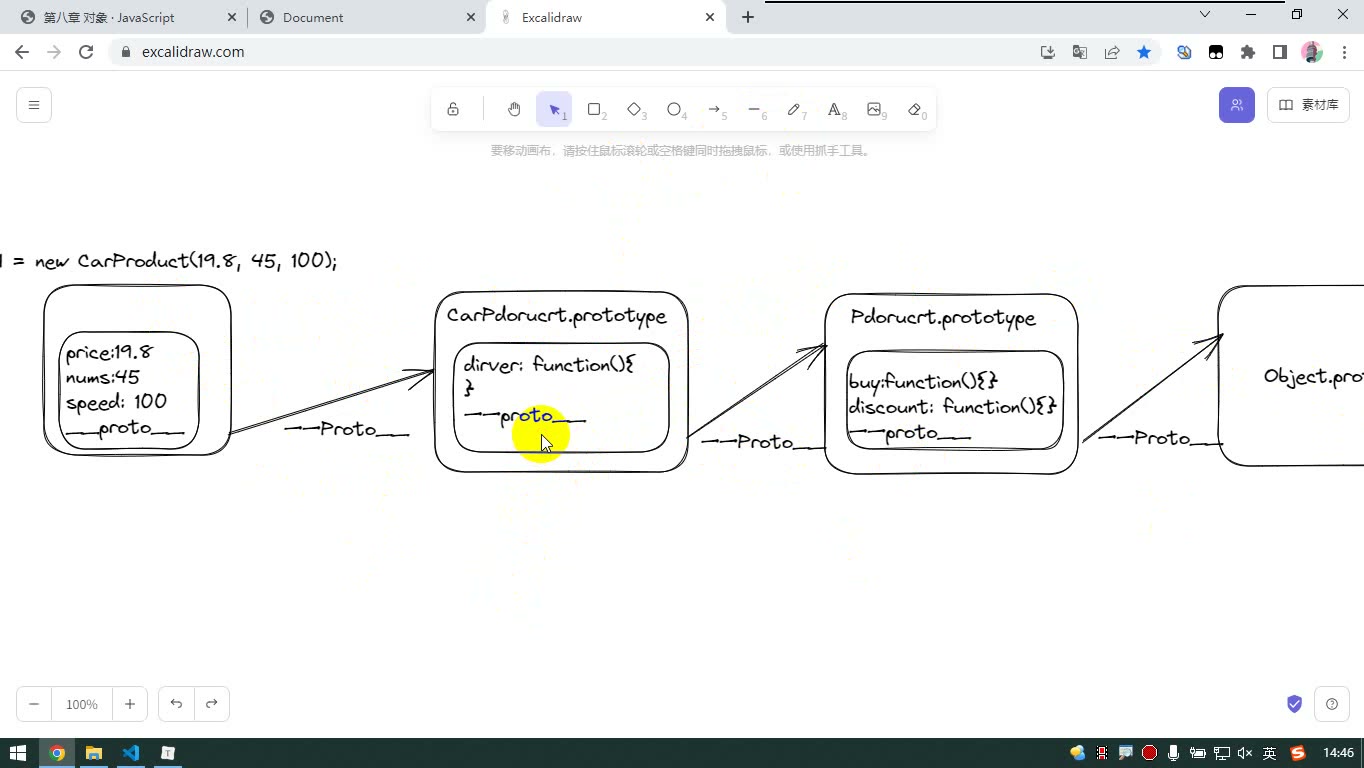Bookmark this page with star icon
Screen dimensions: 1364x768
[1144, 52]
